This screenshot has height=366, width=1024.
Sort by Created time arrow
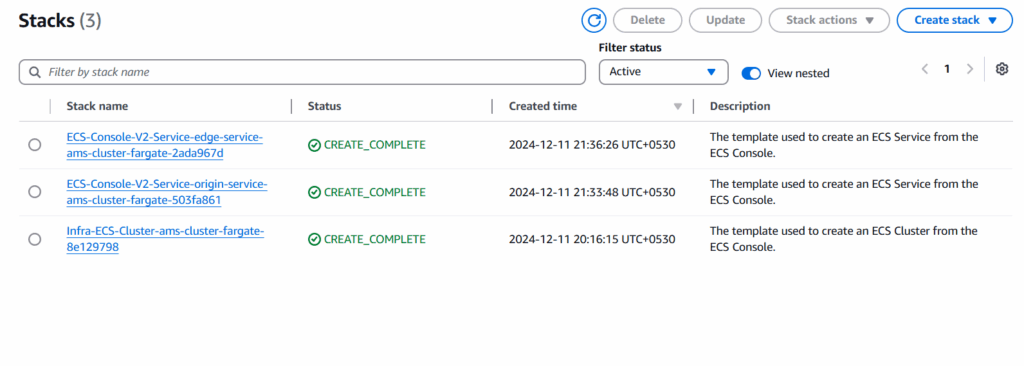coord(677,107)
